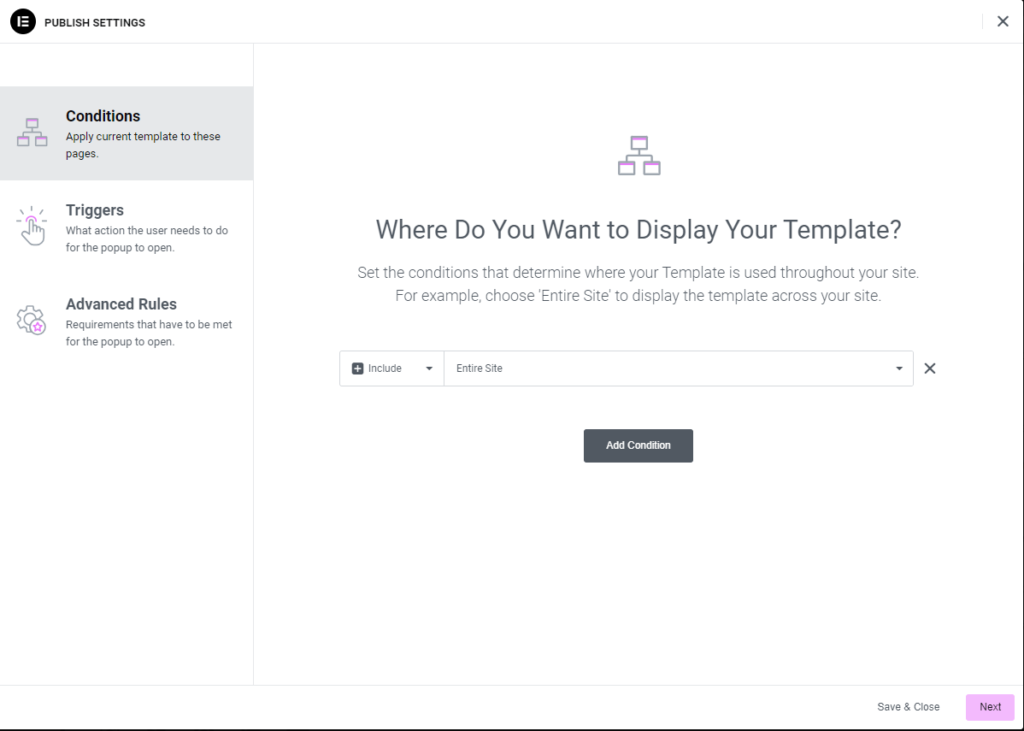Click the Elementor logo icon
Viewport: 1024px width, 731px height.
23,22
